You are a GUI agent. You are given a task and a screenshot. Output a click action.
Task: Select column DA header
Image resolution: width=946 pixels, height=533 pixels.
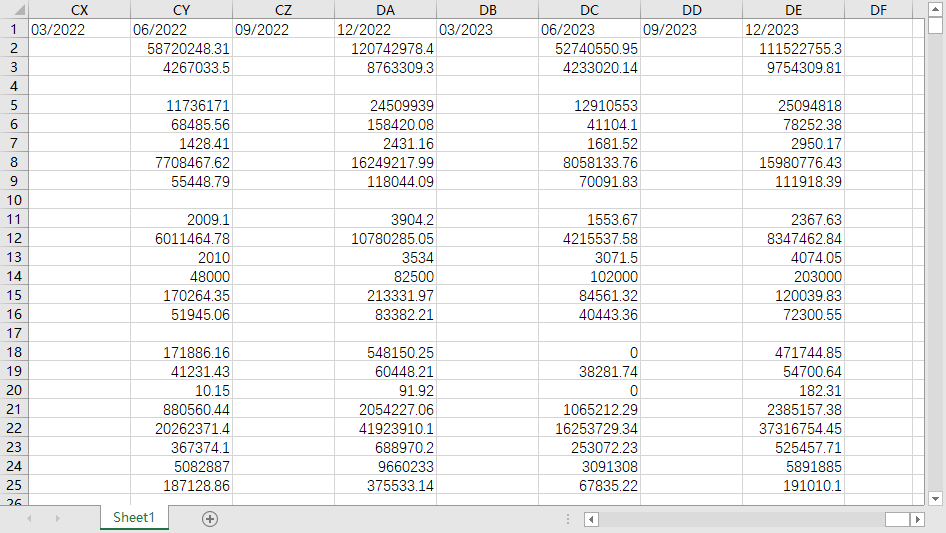(x=386, y=10)
